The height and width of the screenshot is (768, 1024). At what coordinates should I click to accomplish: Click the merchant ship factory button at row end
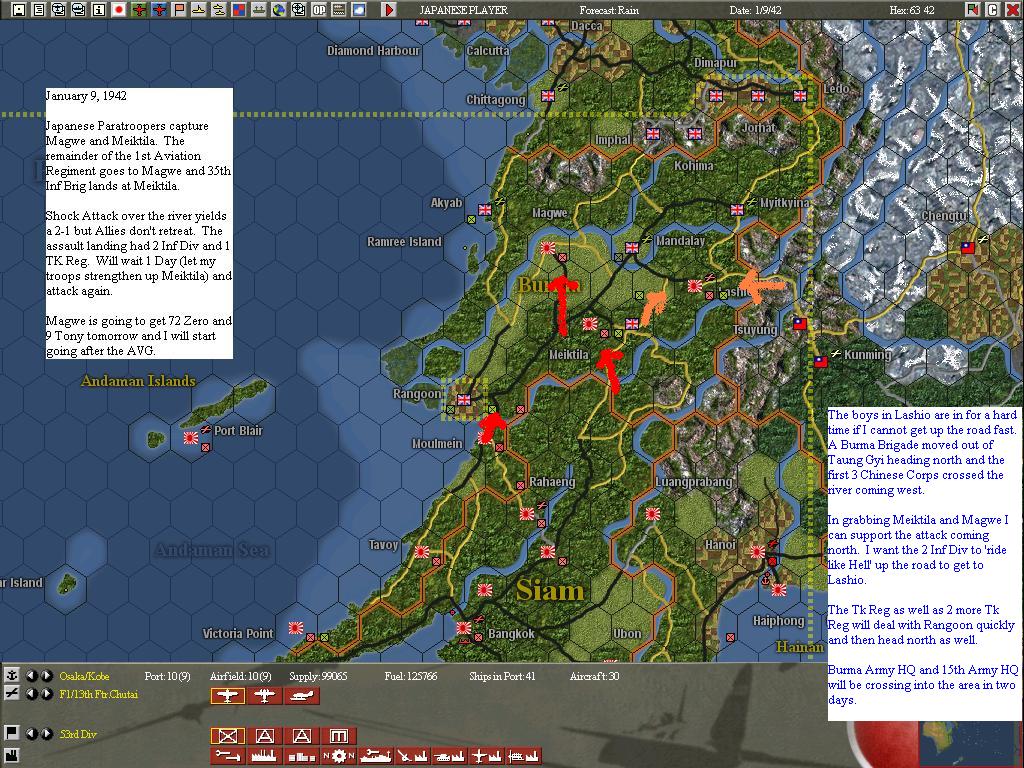tap(524, 756)
